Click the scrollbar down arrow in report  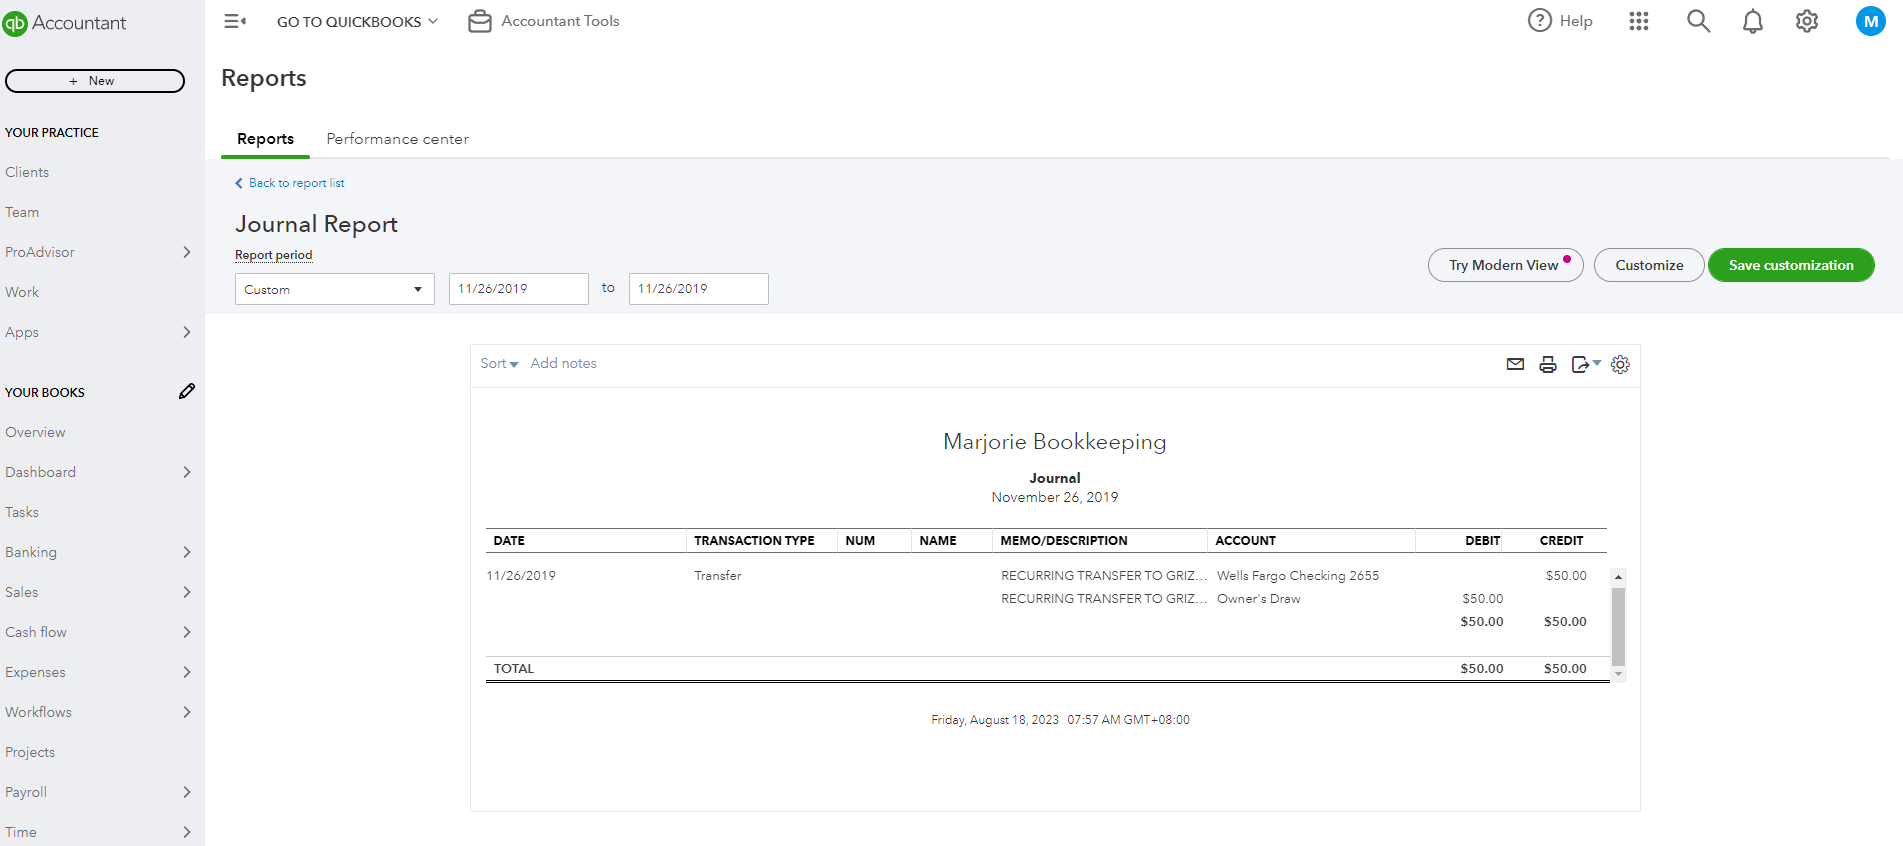click(x=1618, y=675)
